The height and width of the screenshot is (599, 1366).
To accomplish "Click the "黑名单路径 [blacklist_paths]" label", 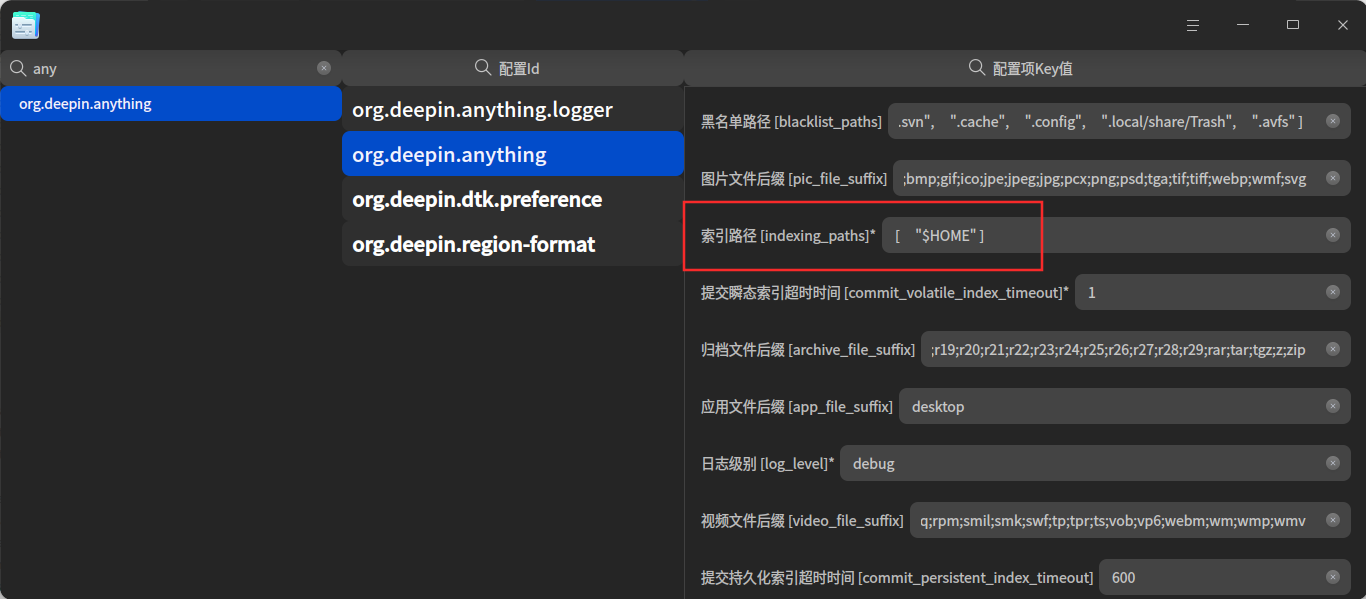I will 791,122.
